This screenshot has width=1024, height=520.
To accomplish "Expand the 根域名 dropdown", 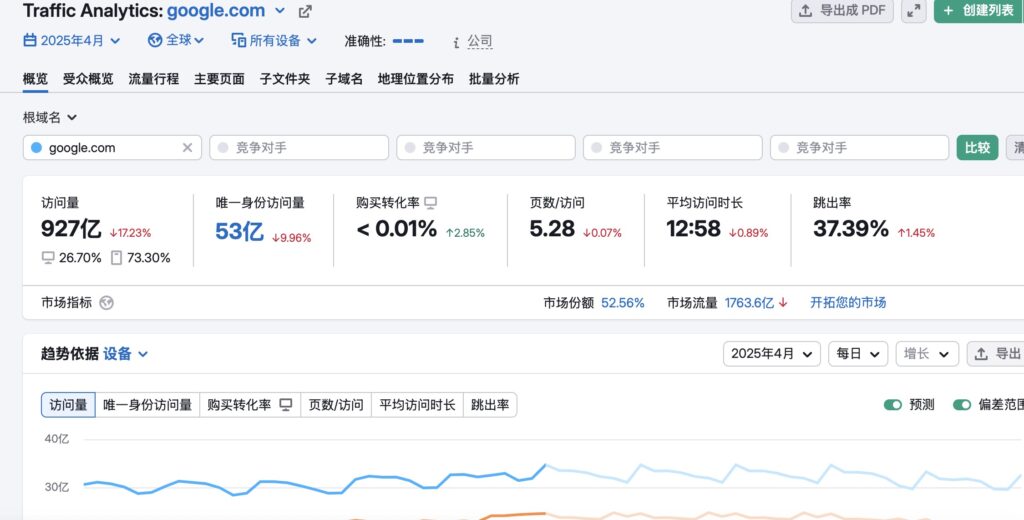I will (50, 118).
